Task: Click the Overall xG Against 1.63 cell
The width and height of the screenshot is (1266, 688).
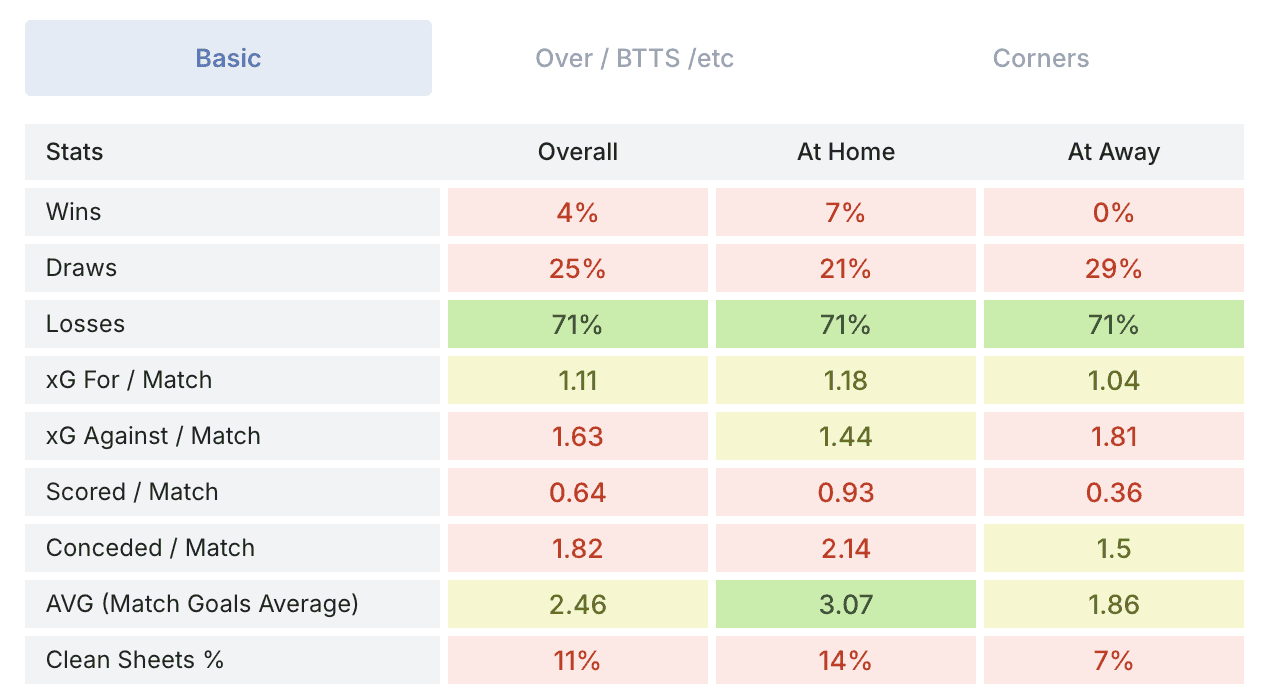Action: click(x=577, y=436)
